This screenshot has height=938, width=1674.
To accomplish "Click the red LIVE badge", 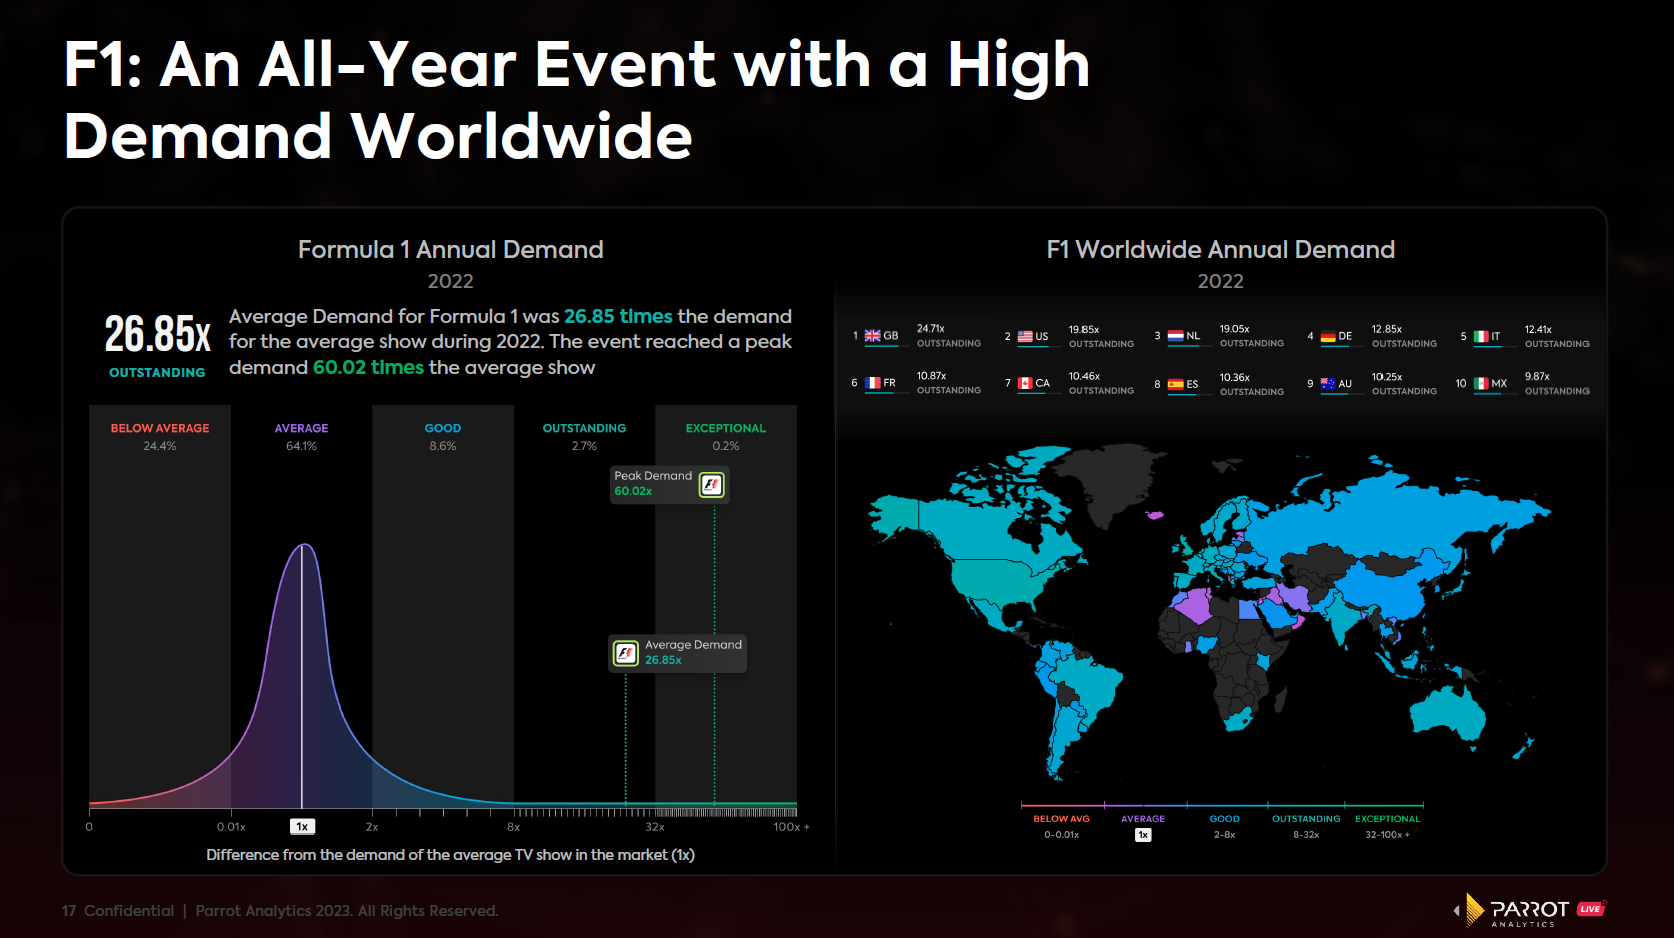I will coord(1590,909).
